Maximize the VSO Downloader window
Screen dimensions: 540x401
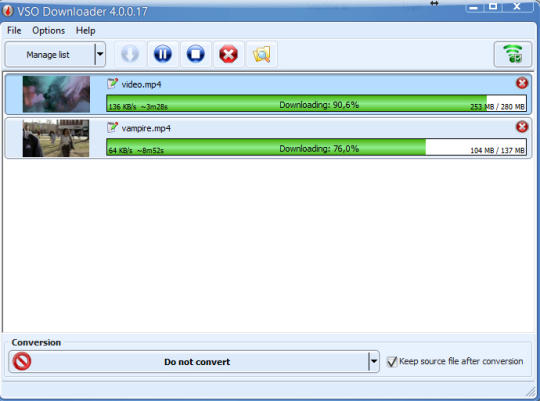click(493, 7)
